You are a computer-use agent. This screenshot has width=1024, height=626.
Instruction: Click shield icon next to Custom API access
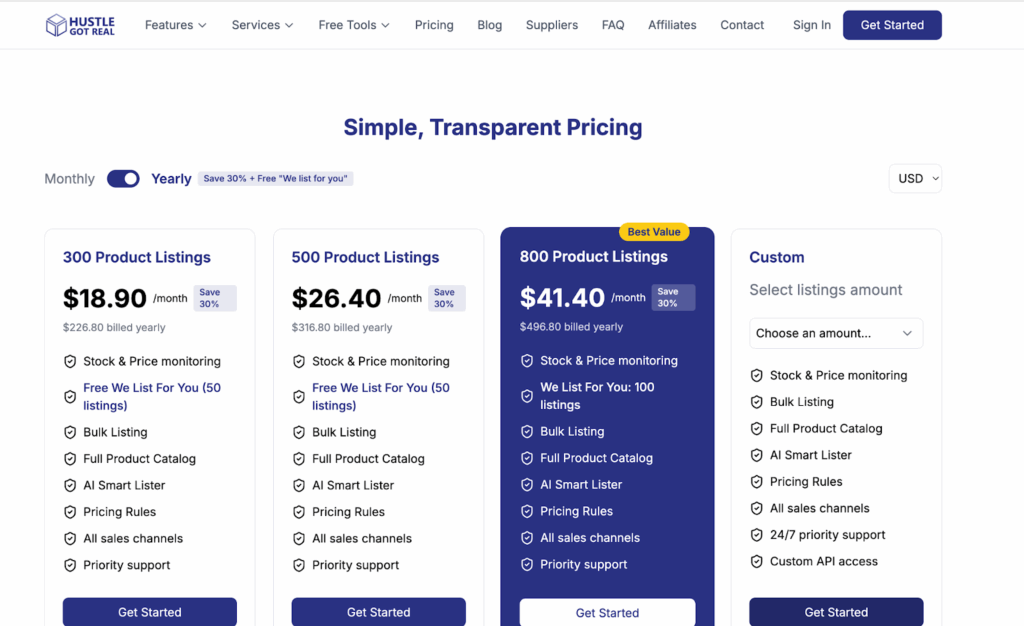coord(757,562)
